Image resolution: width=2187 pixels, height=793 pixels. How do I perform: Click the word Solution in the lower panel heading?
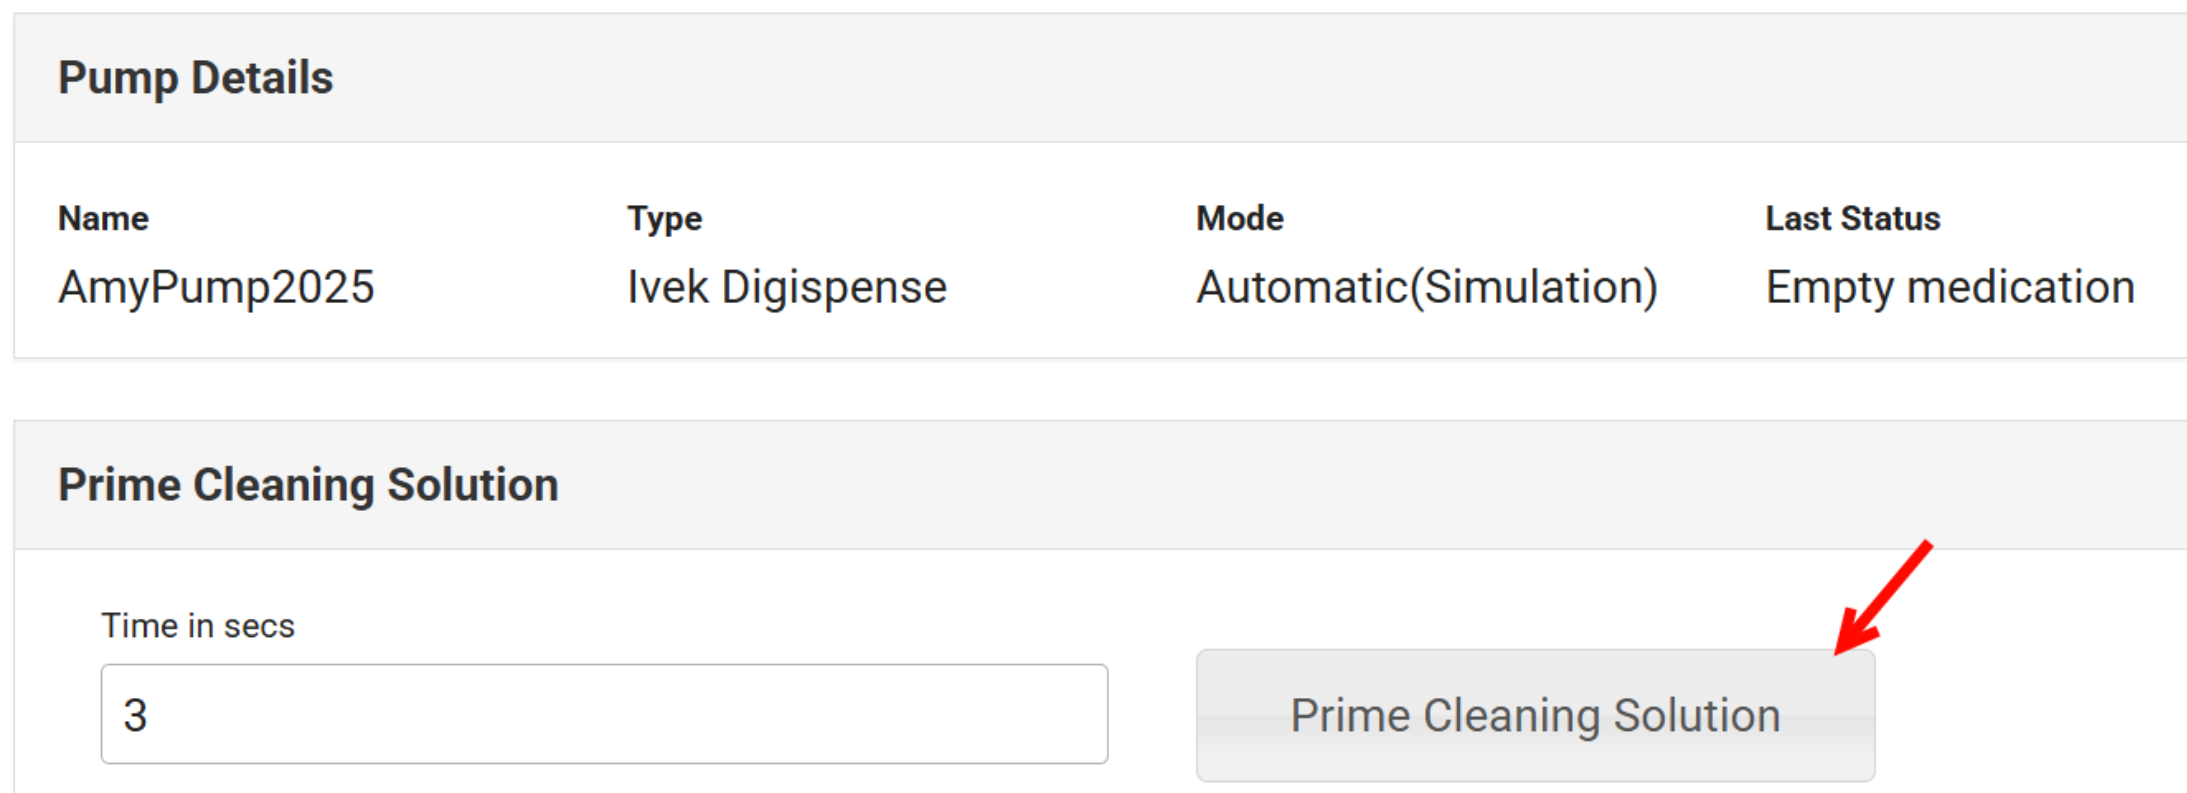click(473, 485)
